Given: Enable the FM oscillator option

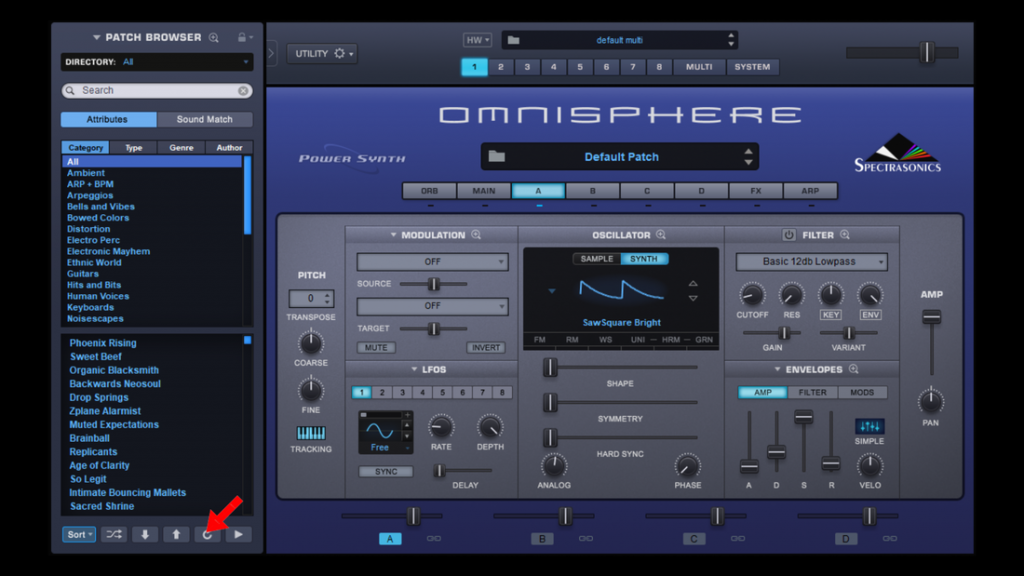Looking at the screenshot, I should [x=539, y=340].
